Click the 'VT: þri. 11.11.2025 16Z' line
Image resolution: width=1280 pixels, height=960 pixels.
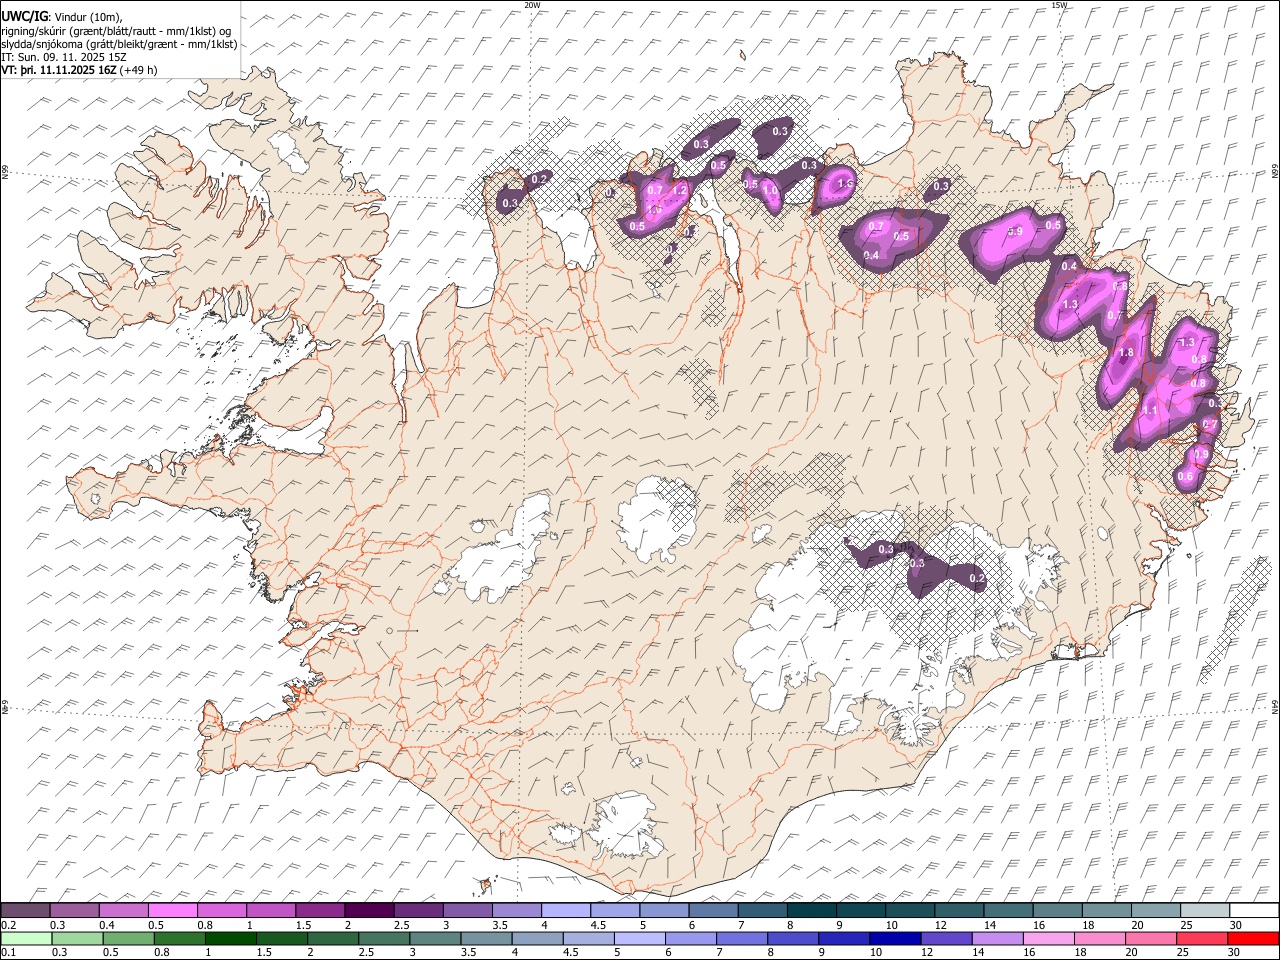point(80,70)
